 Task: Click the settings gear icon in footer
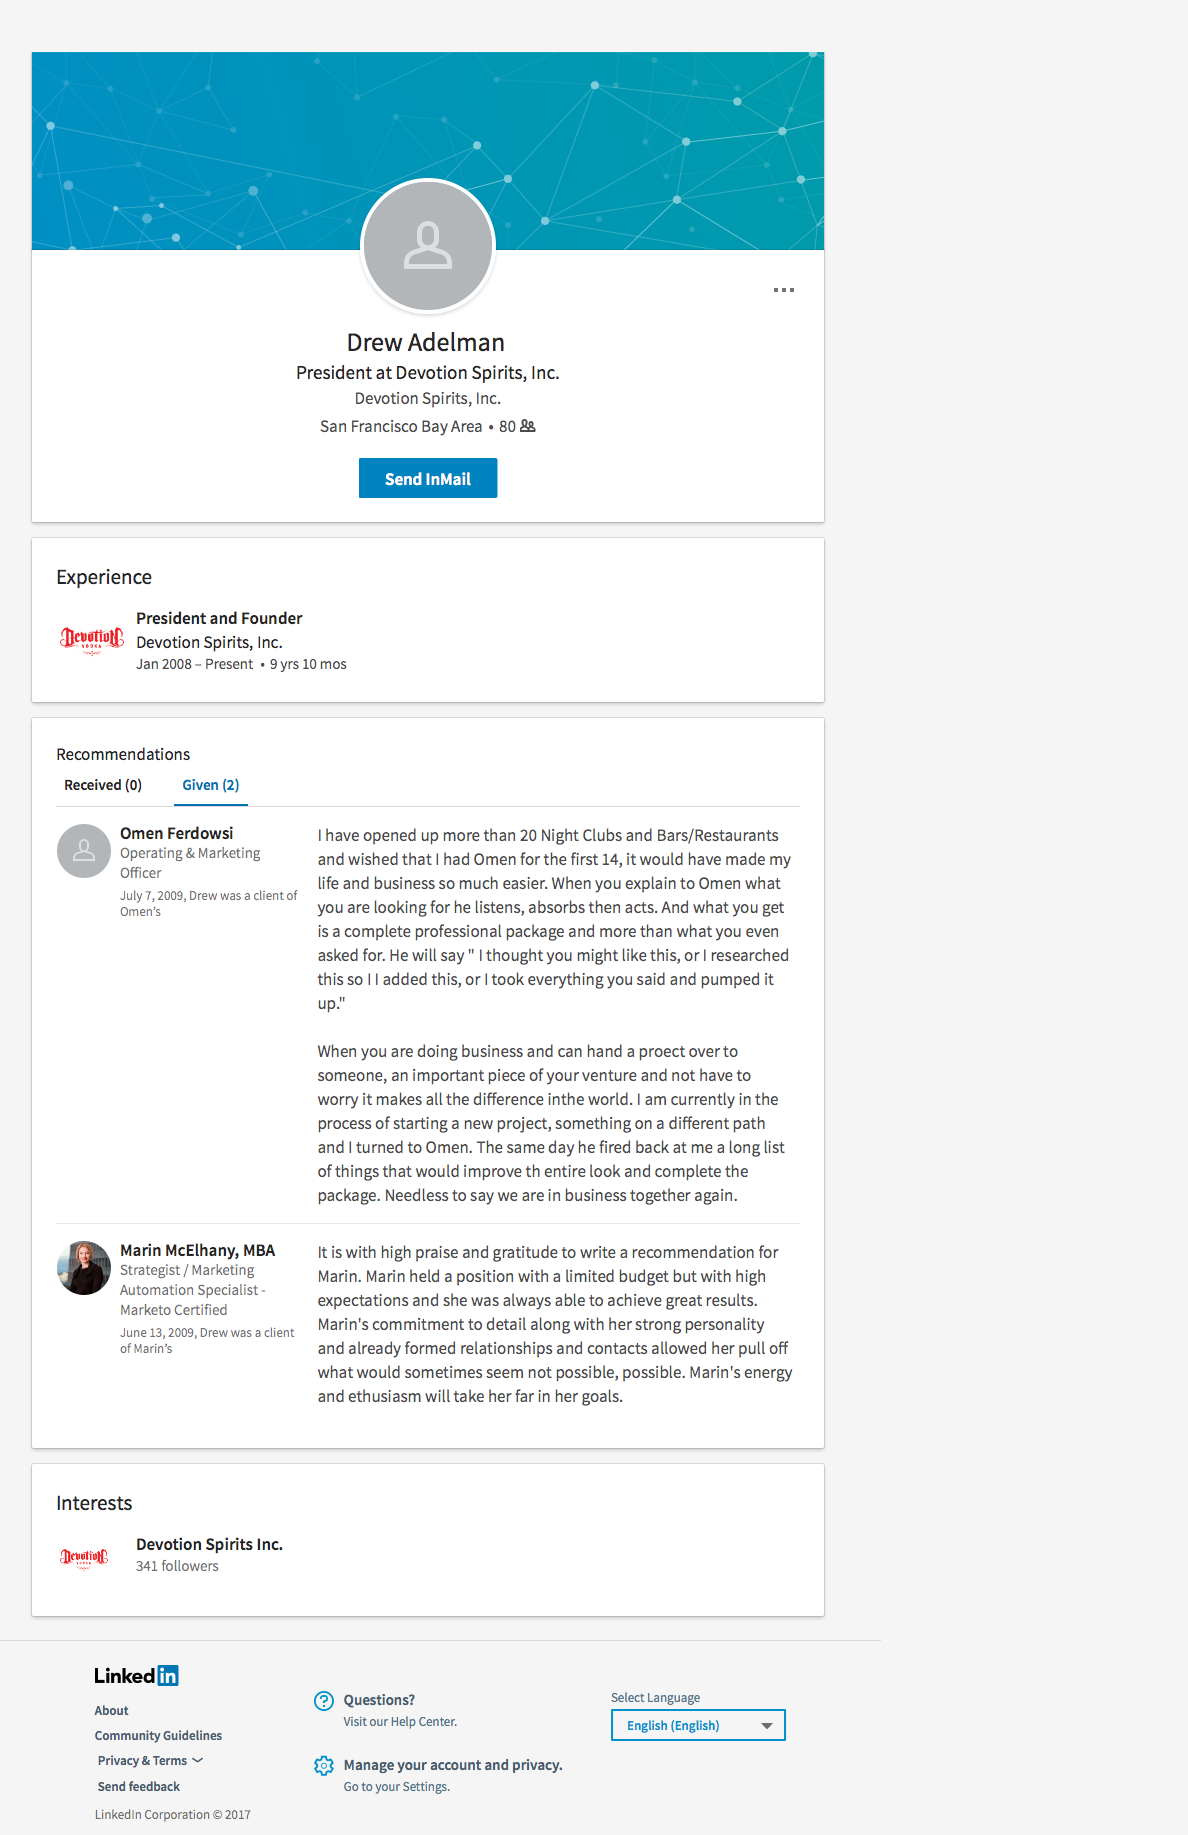click(324, 1766)
